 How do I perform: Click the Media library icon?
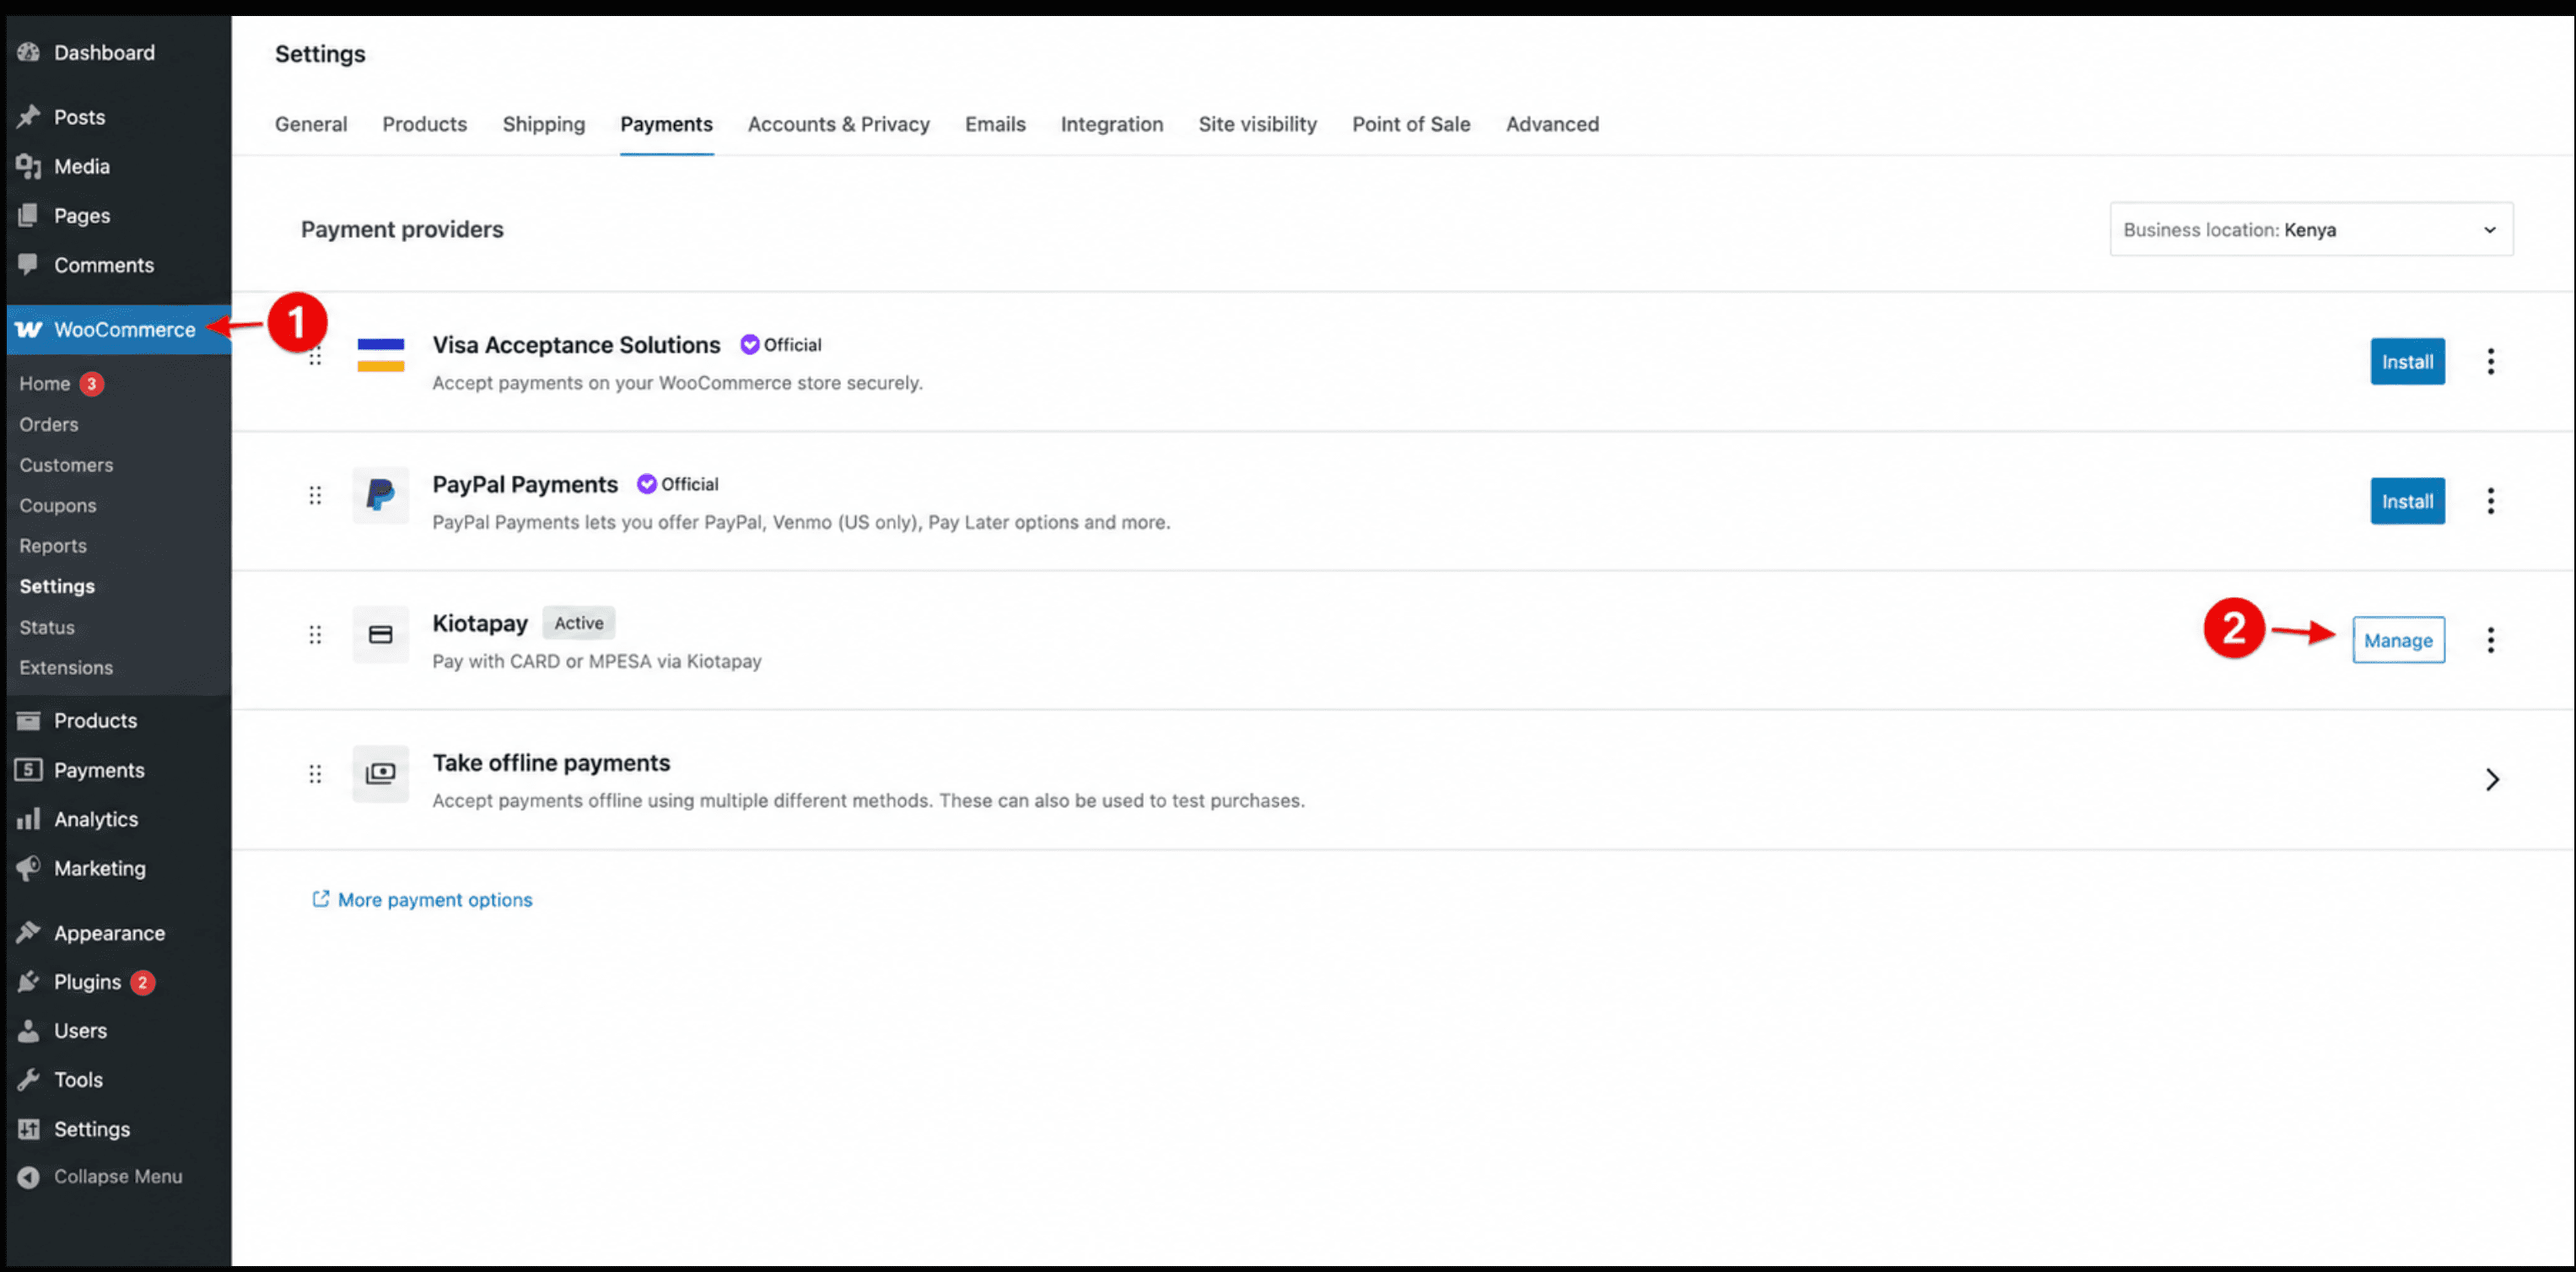(x=28, y=166)
